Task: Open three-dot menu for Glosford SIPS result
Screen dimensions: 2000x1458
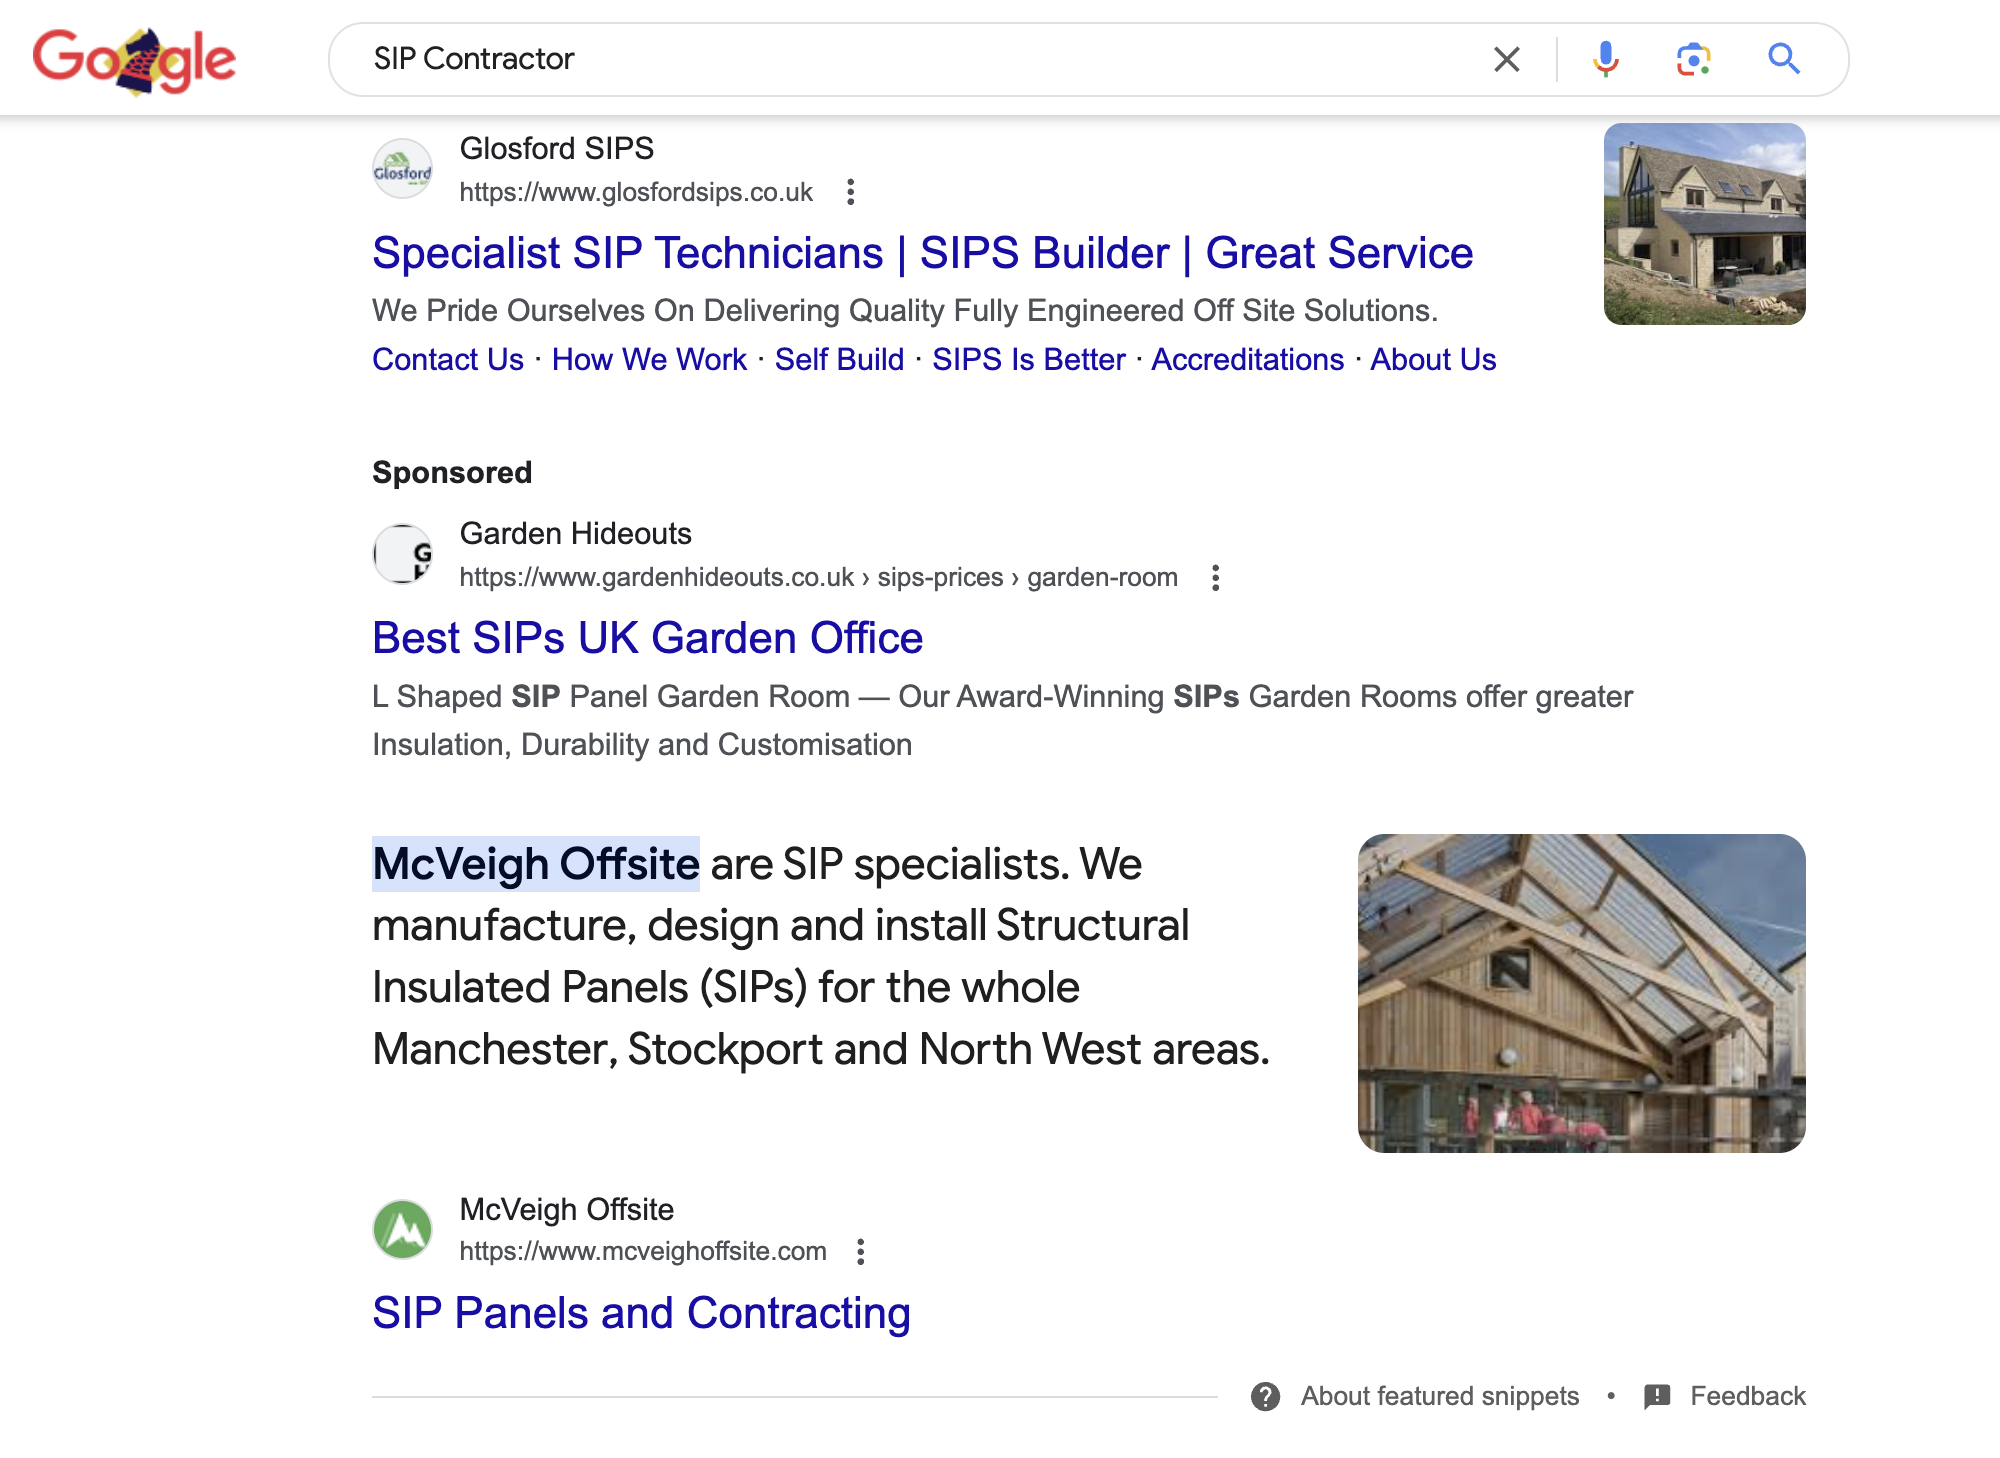Action: [850, 192]
